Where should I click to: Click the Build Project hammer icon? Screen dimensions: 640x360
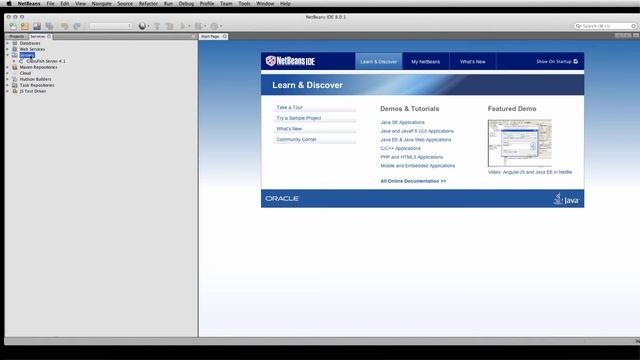point(157,26)
